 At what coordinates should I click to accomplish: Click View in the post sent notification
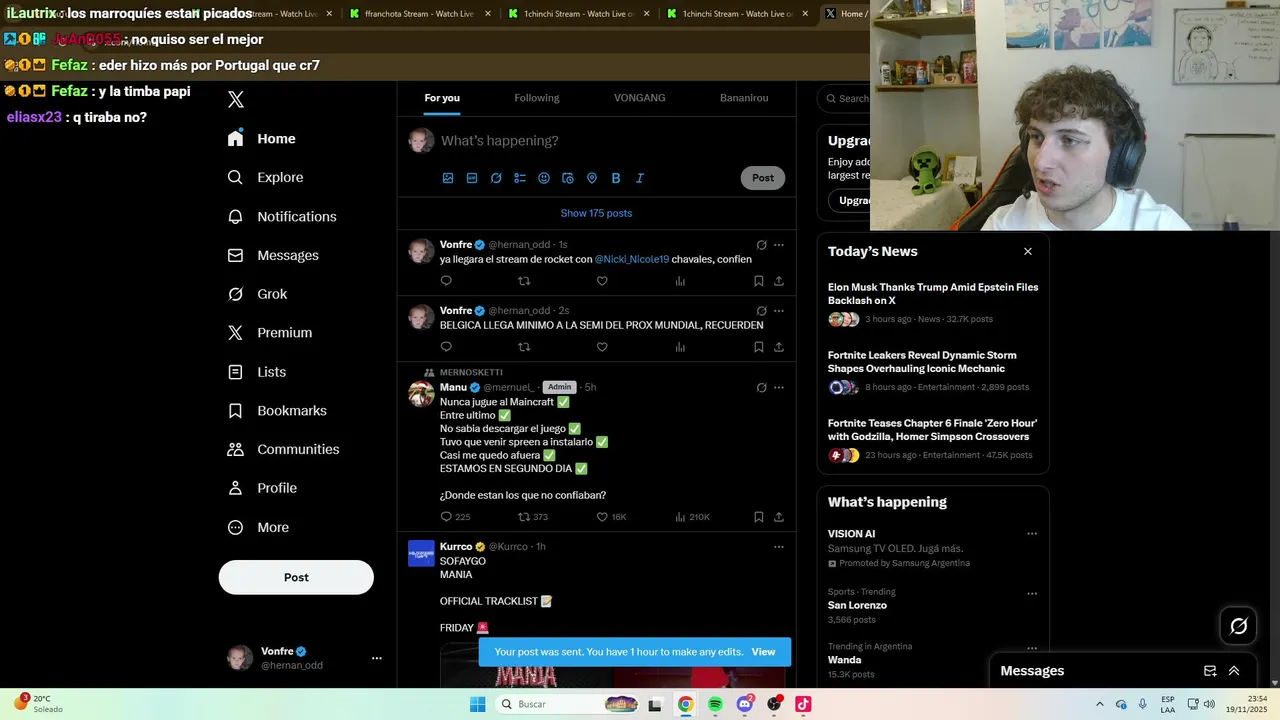point(763,652)
